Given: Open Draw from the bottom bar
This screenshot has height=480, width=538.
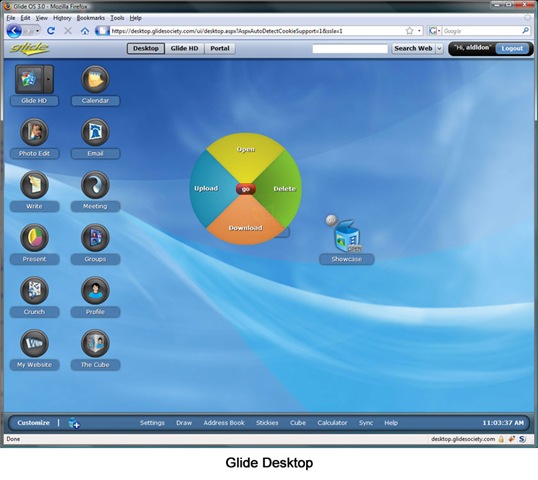Looking at the screenshot, I should 184,423.
